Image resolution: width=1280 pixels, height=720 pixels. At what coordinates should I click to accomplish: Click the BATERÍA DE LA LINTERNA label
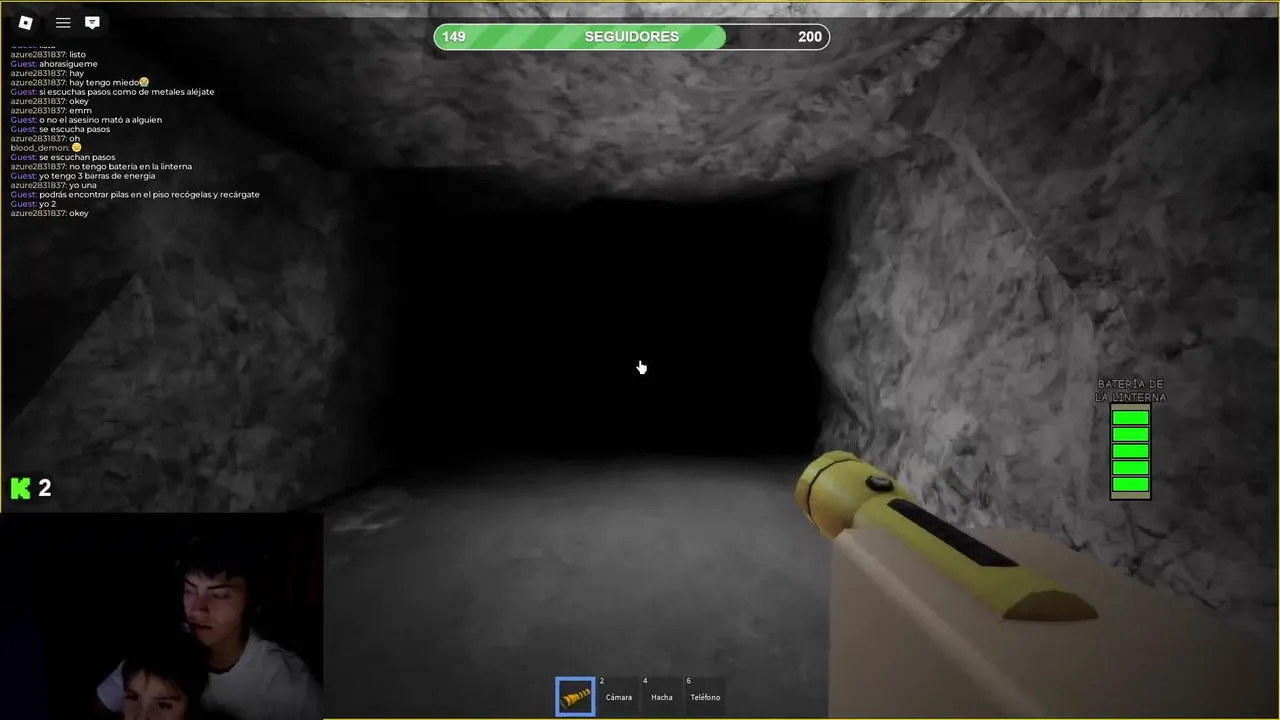click(1130, 391)
